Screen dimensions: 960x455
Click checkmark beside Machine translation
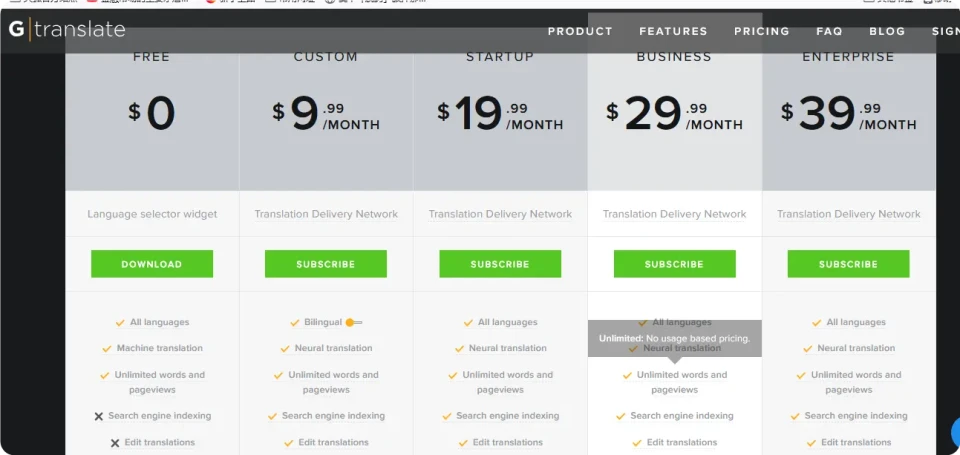(107, 349)
